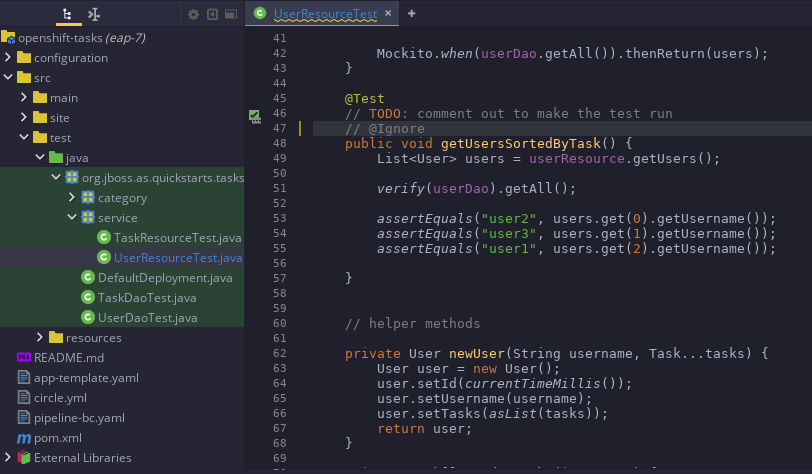Select the main folder label
The image size is (812, 474).
64,97
